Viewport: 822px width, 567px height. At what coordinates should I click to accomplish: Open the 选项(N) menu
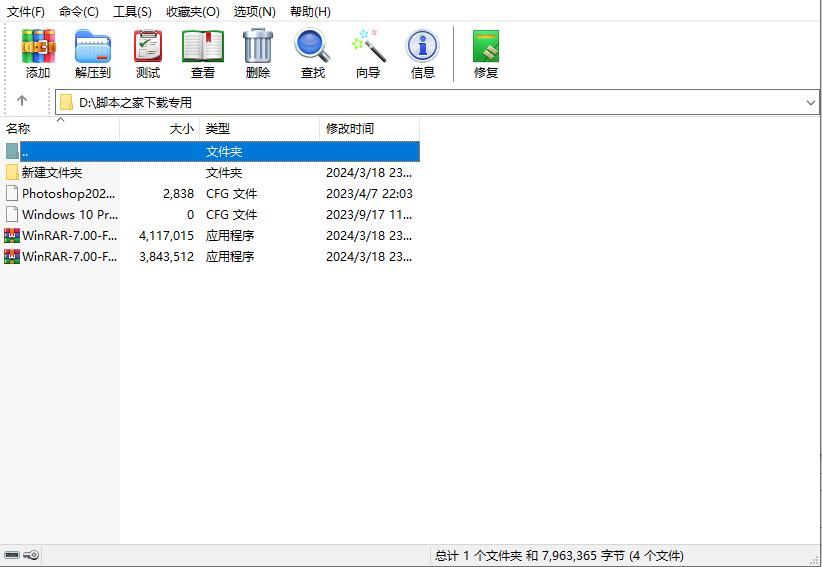(255, 12)
